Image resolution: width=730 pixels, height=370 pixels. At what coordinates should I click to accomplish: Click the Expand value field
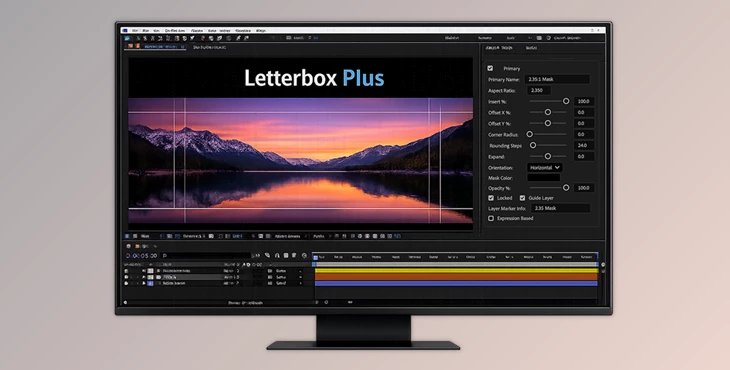point(584,156)
